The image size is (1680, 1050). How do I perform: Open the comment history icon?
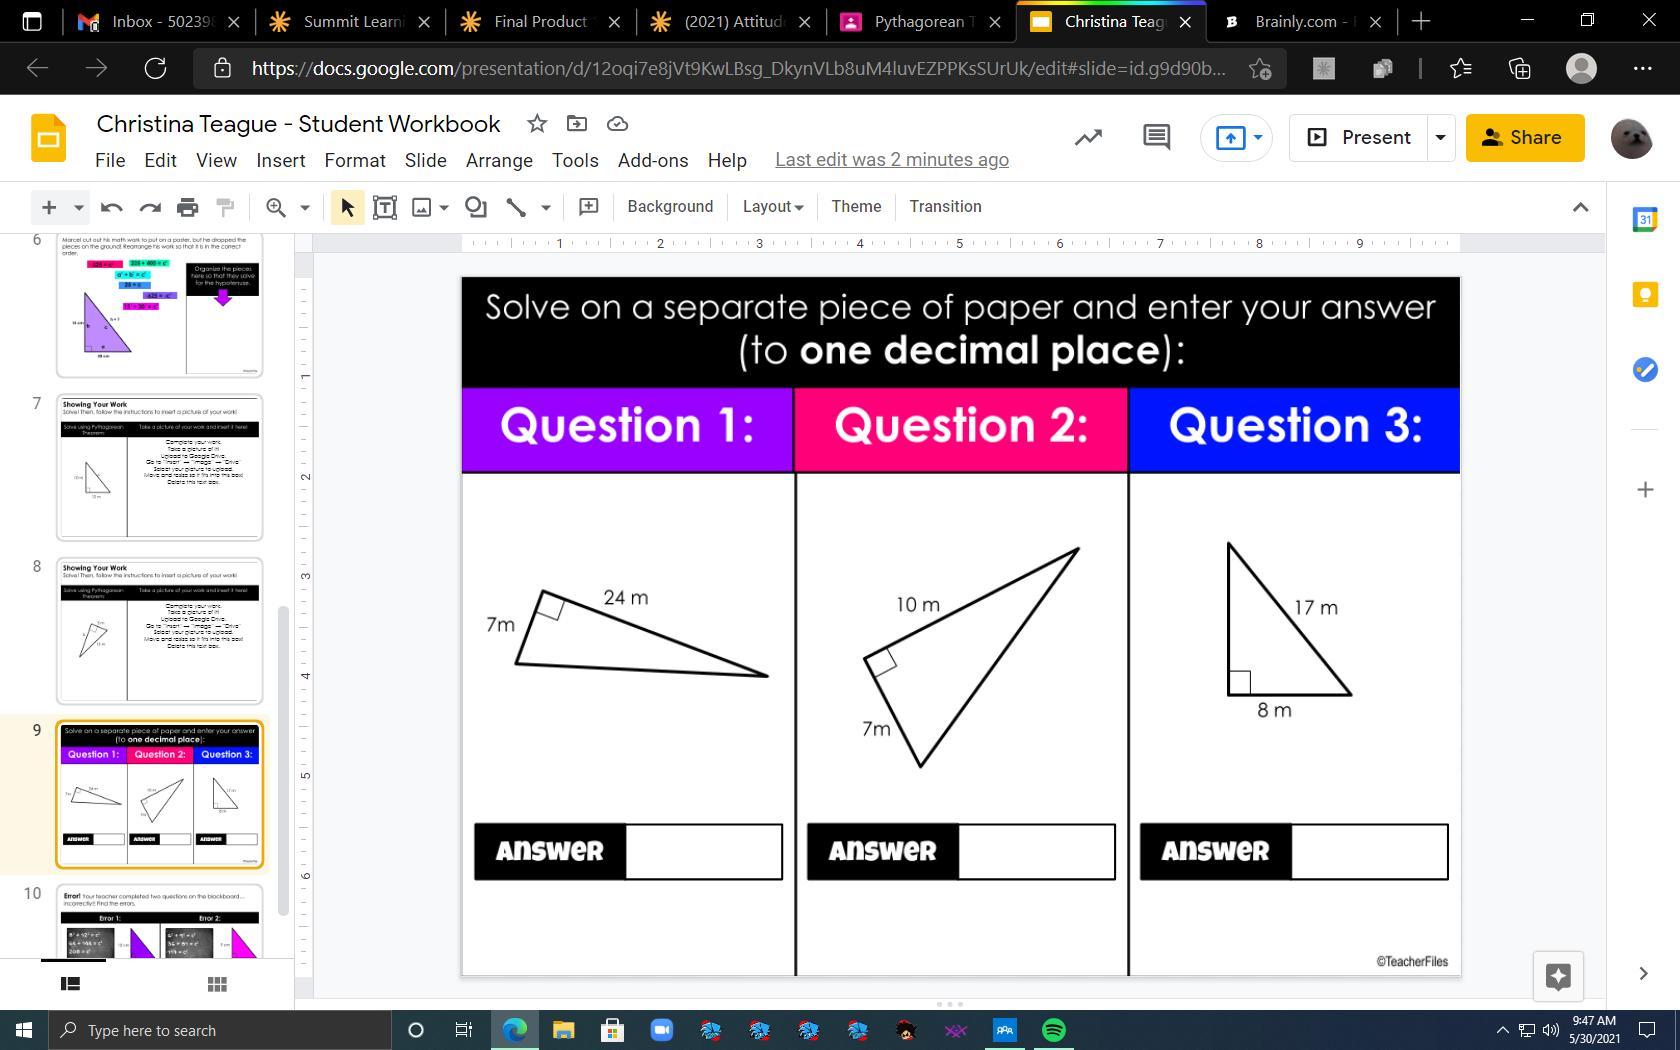tap(1156, 138)
